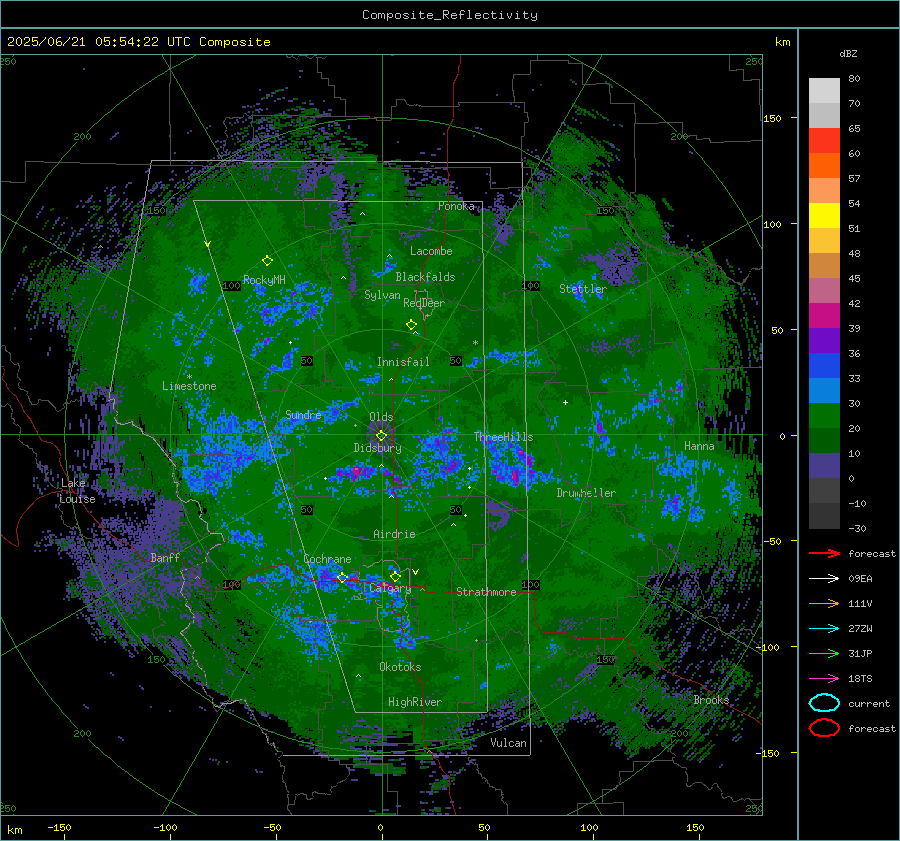Click the RedDeer city label
The width and height of the screenshot is (900, 841).
(424, 303)
